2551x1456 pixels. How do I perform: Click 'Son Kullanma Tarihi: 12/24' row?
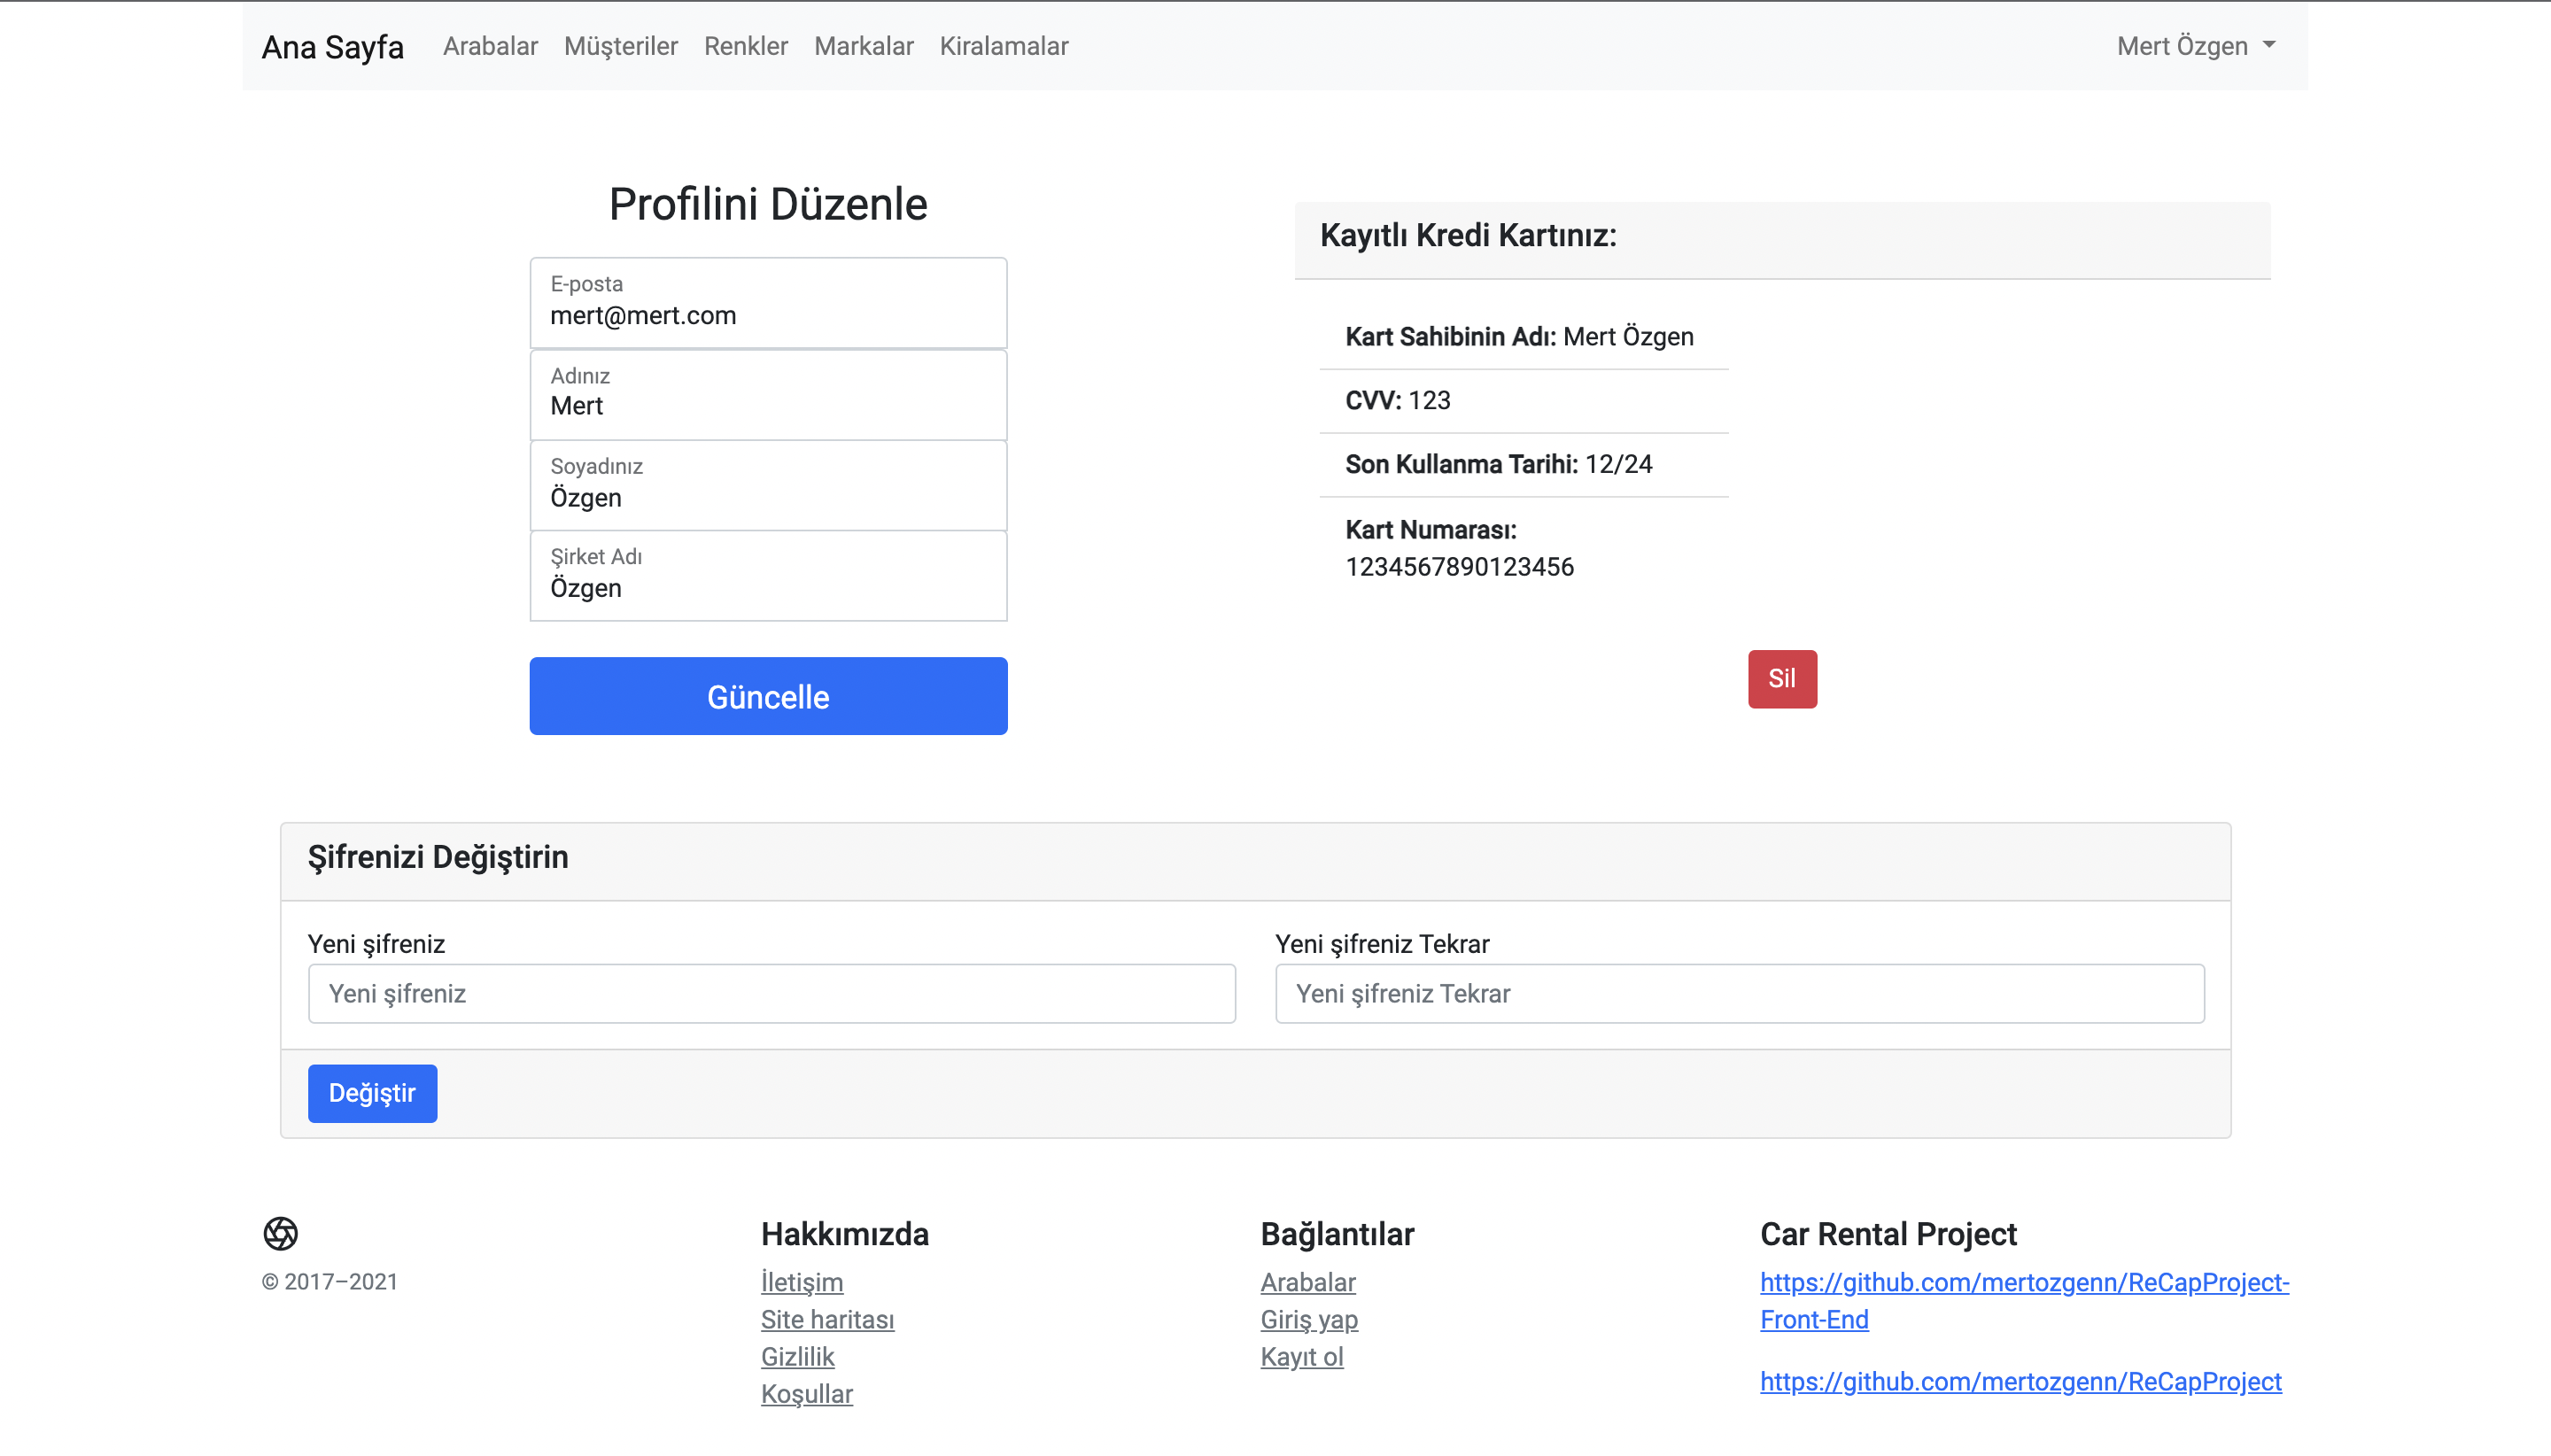click(1524, 465)
